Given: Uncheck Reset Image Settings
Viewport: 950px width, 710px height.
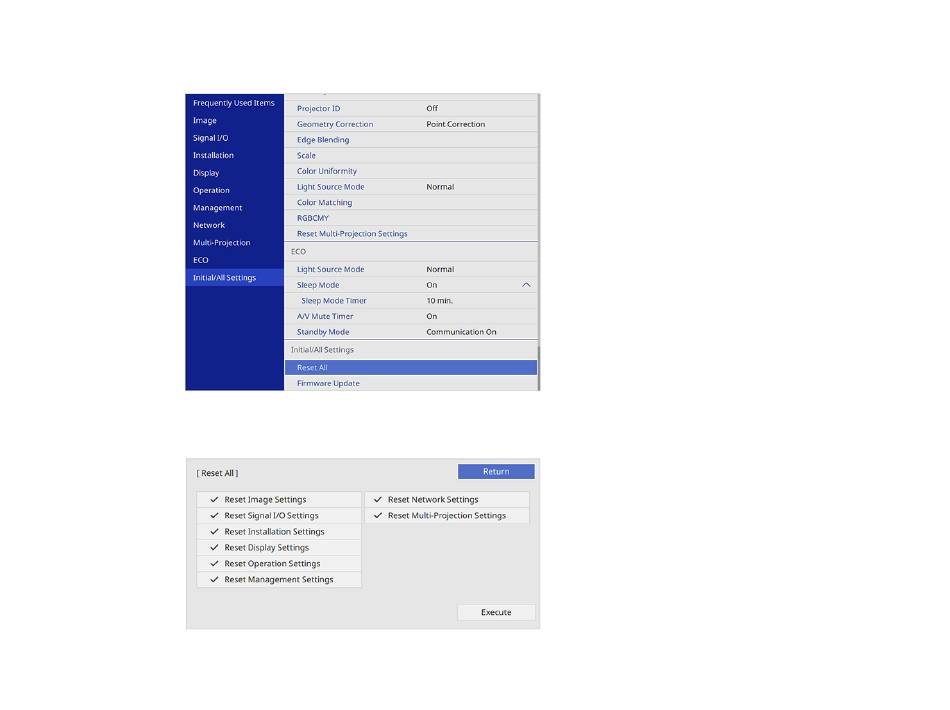Looking at the screenshot, I should coord(279,500).
